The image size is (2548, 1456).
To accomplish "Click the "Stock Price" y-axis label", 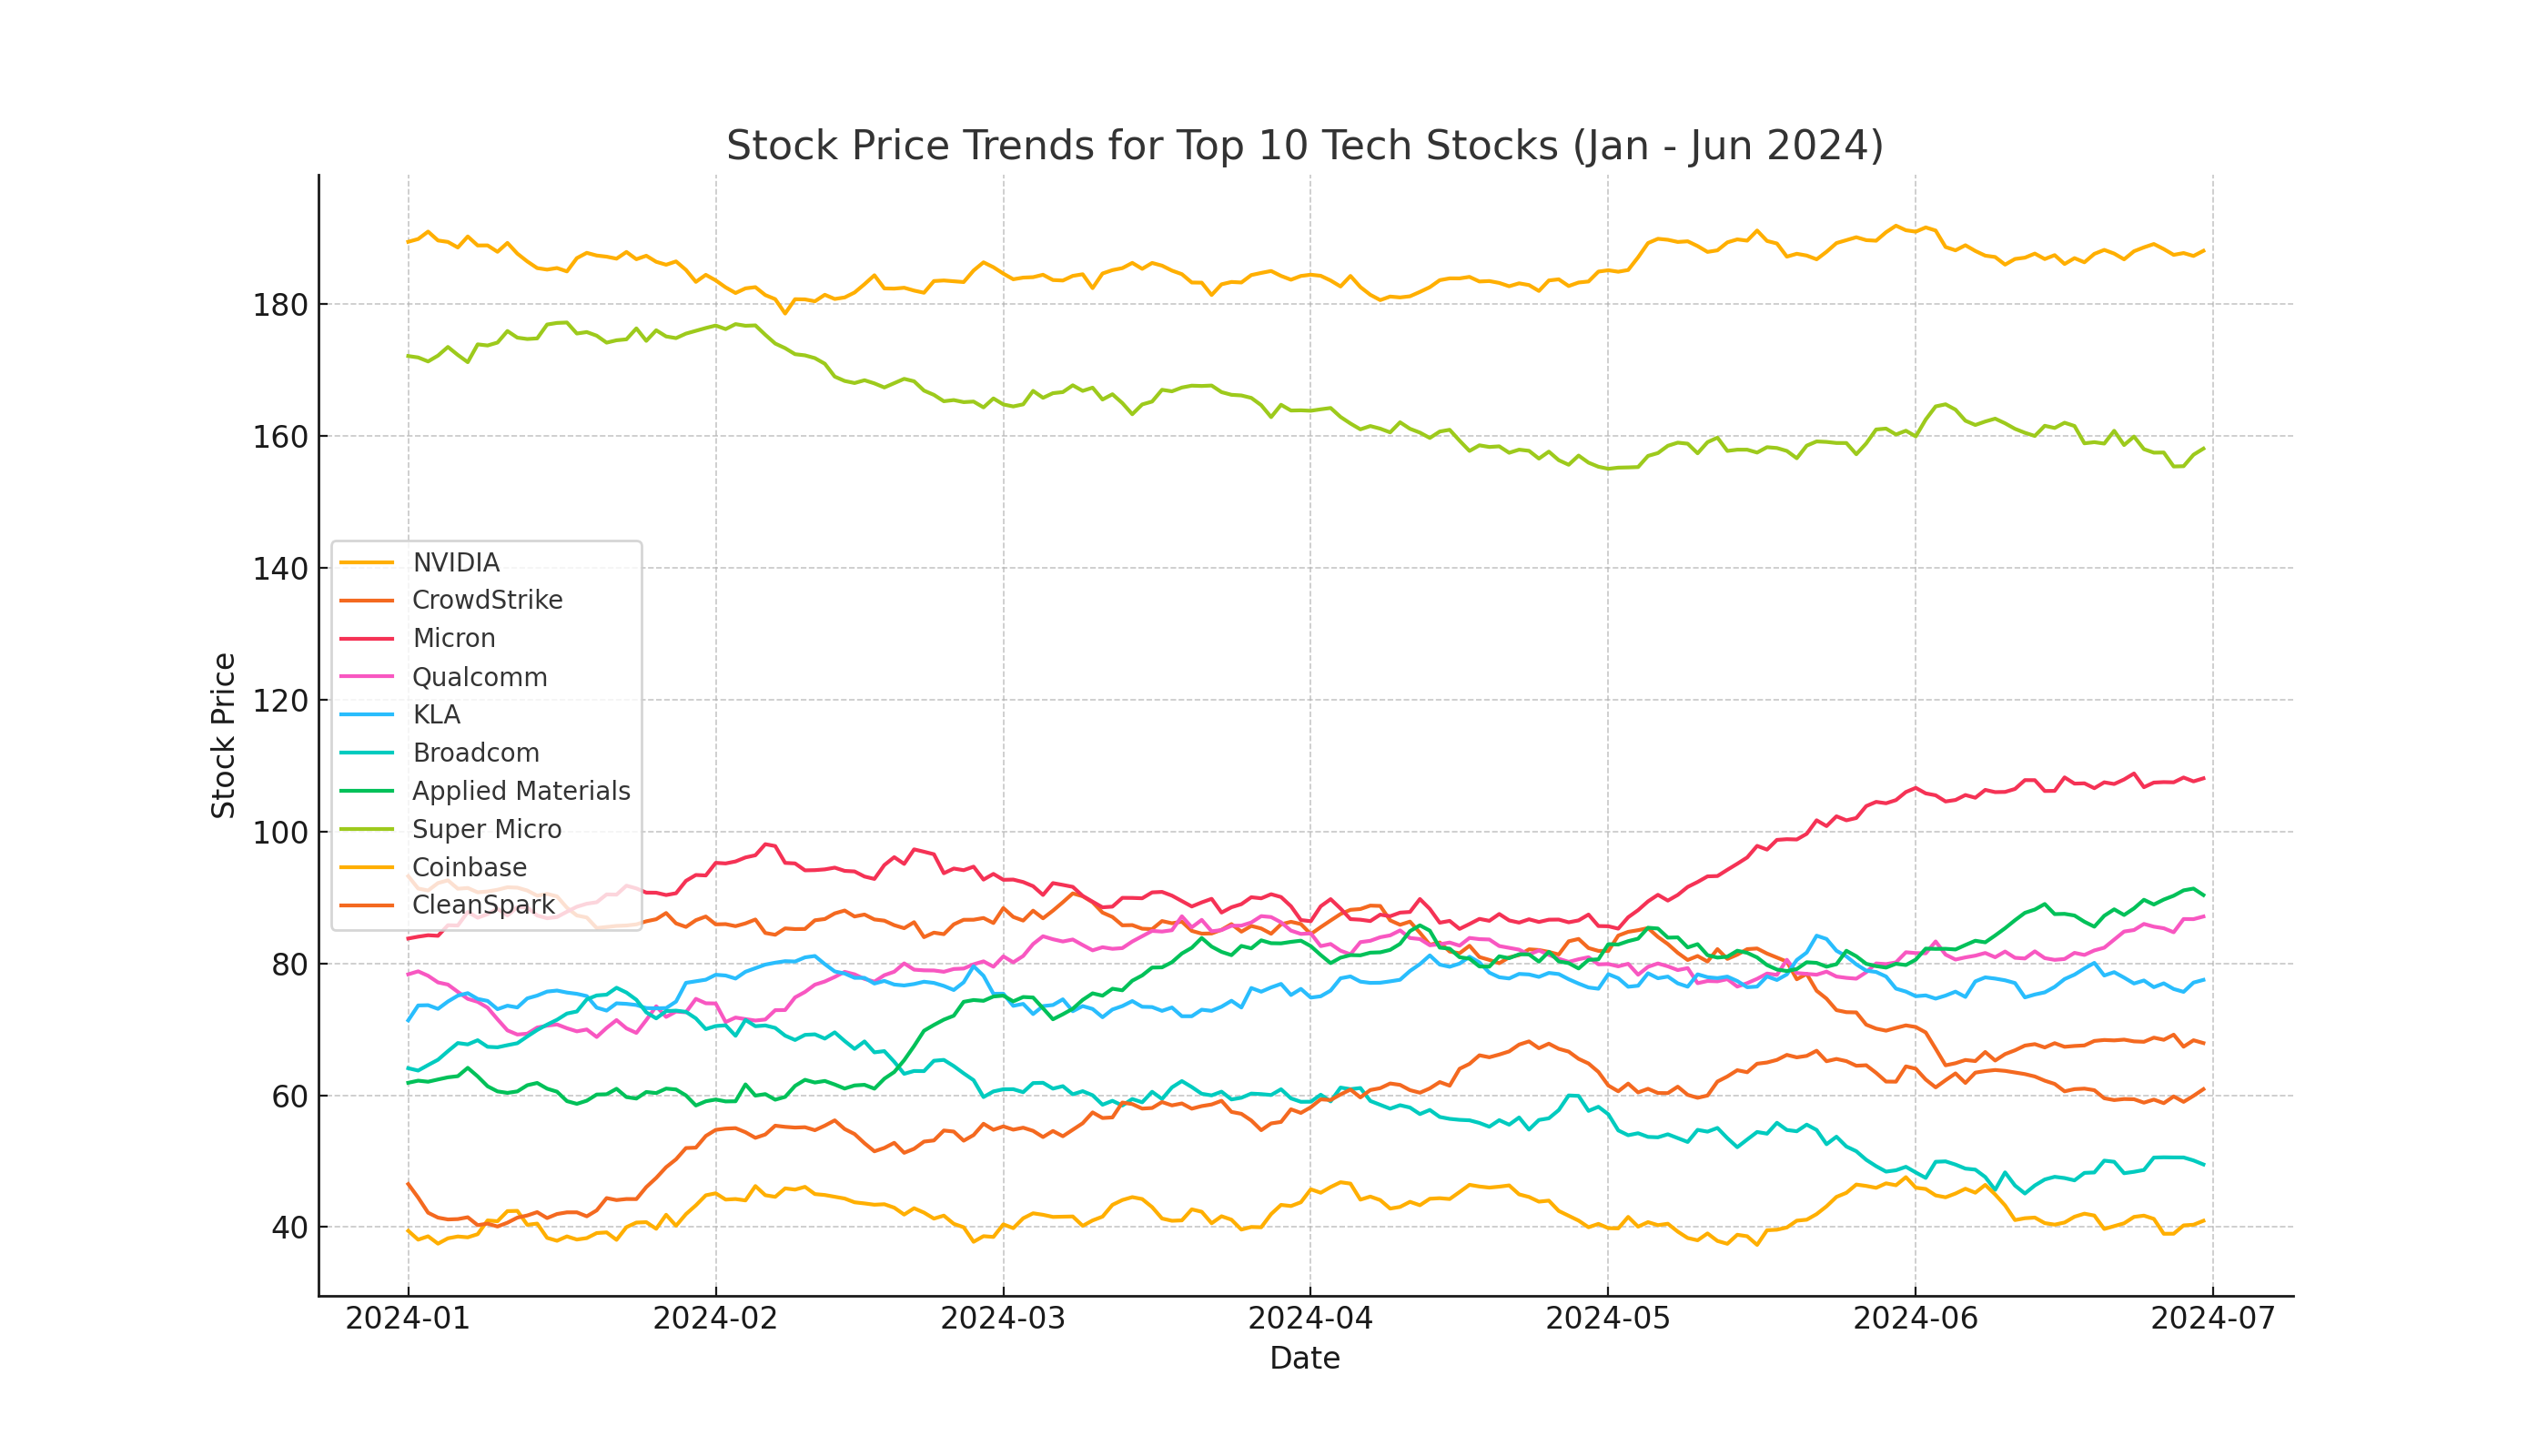I will [x=223, y=735].
